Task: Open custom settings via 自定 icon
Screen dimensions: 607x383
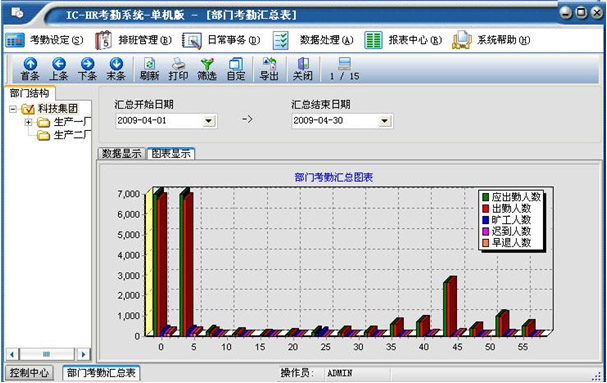Action: 236,69
